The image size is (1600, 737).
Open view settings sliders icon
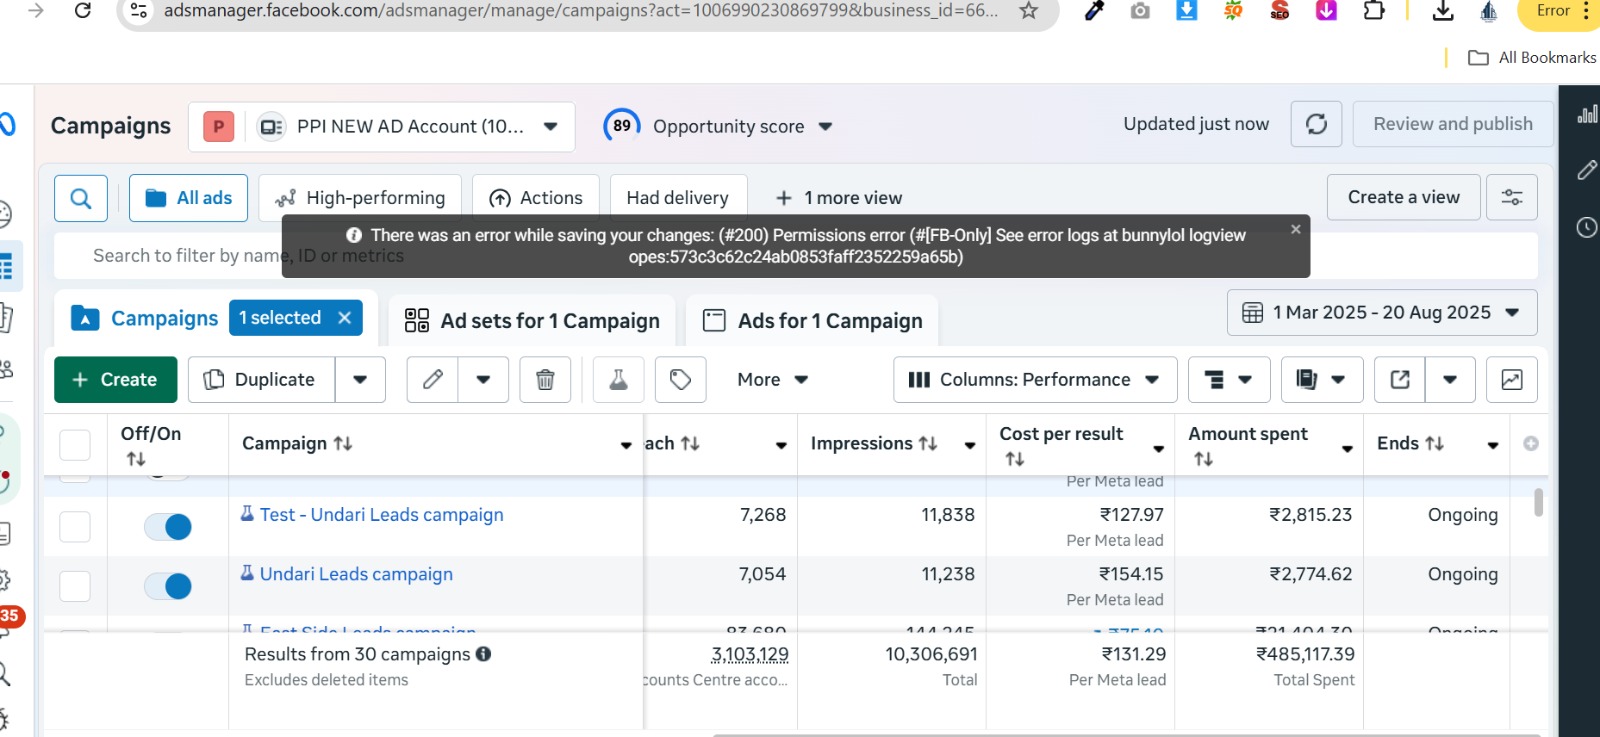coord(1512,197)
